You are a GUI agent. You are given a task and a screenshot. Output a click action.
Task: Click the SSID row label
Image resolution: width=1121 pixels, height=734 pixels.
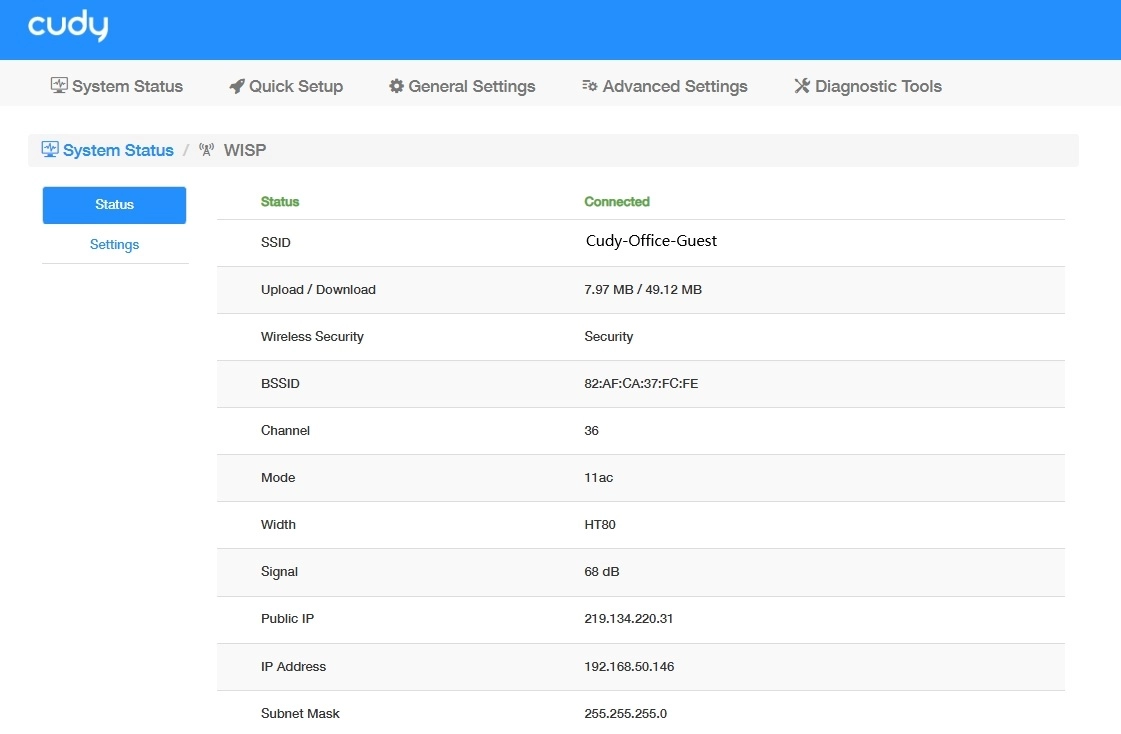click(x=275, y=242)
